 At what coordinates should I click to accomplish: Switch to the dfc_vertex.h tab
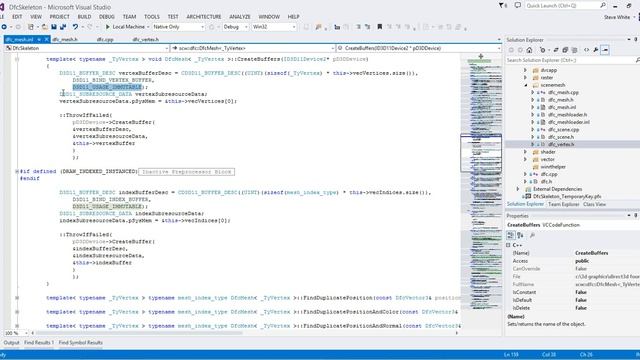point(145,40)
